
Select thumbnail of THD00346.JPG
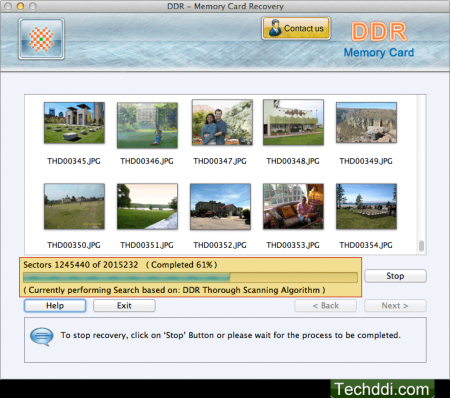[147, 125]
